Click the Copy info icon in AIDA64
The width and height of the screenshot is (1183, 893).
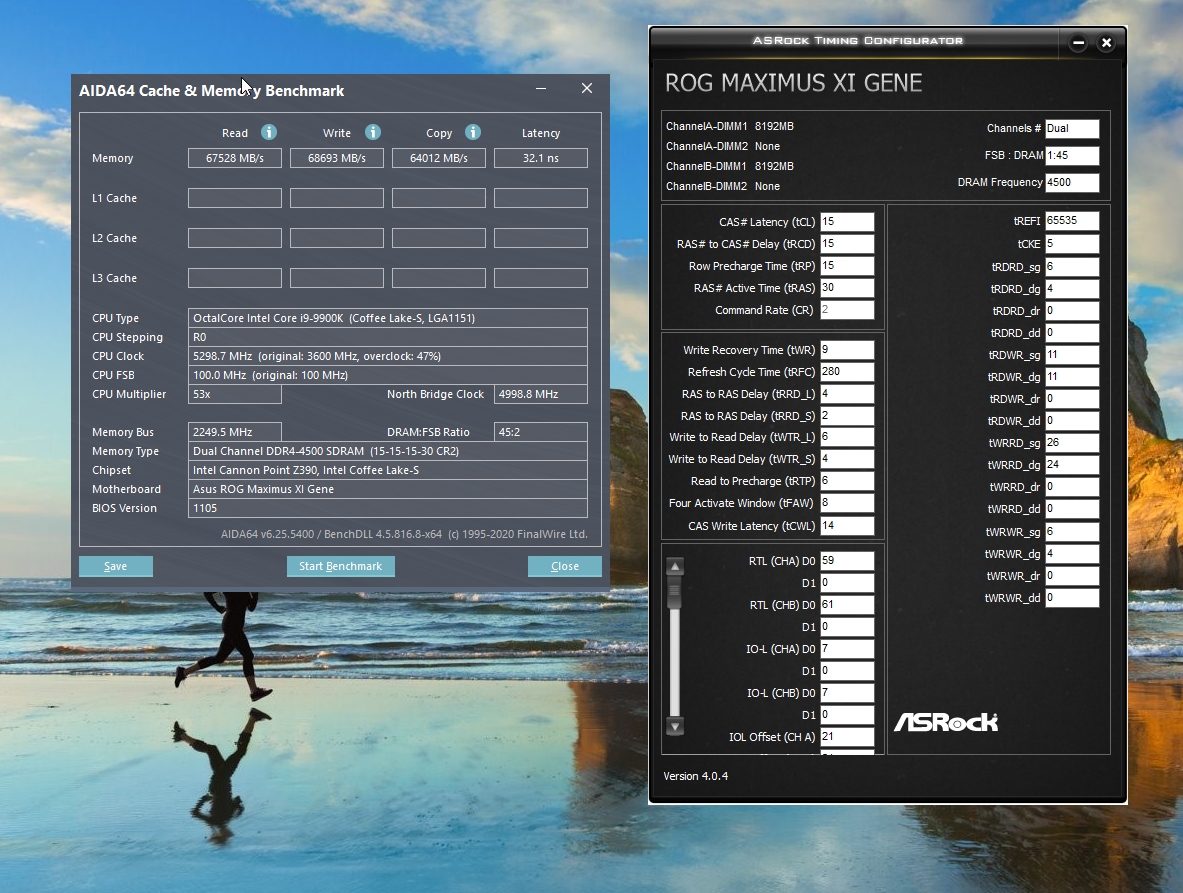click(473, 132)
